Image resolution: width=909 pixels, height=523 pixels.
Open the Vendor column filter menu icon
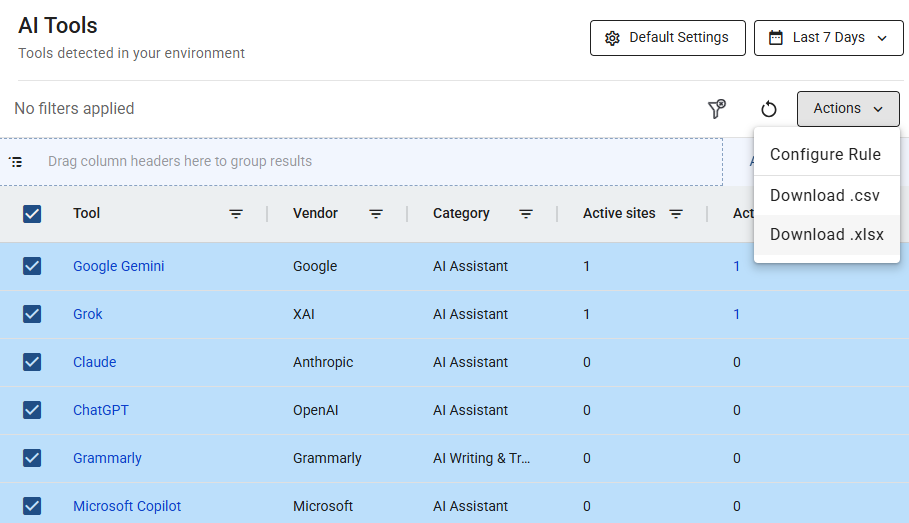[376, 214]
